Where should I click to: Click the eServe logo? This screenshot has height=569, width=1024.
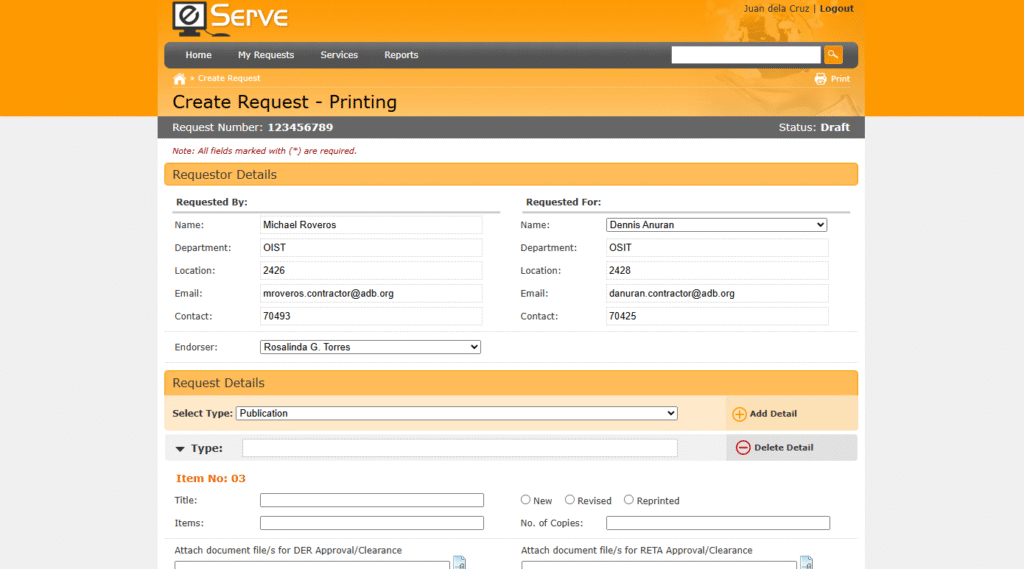click(x=230, y=18)
